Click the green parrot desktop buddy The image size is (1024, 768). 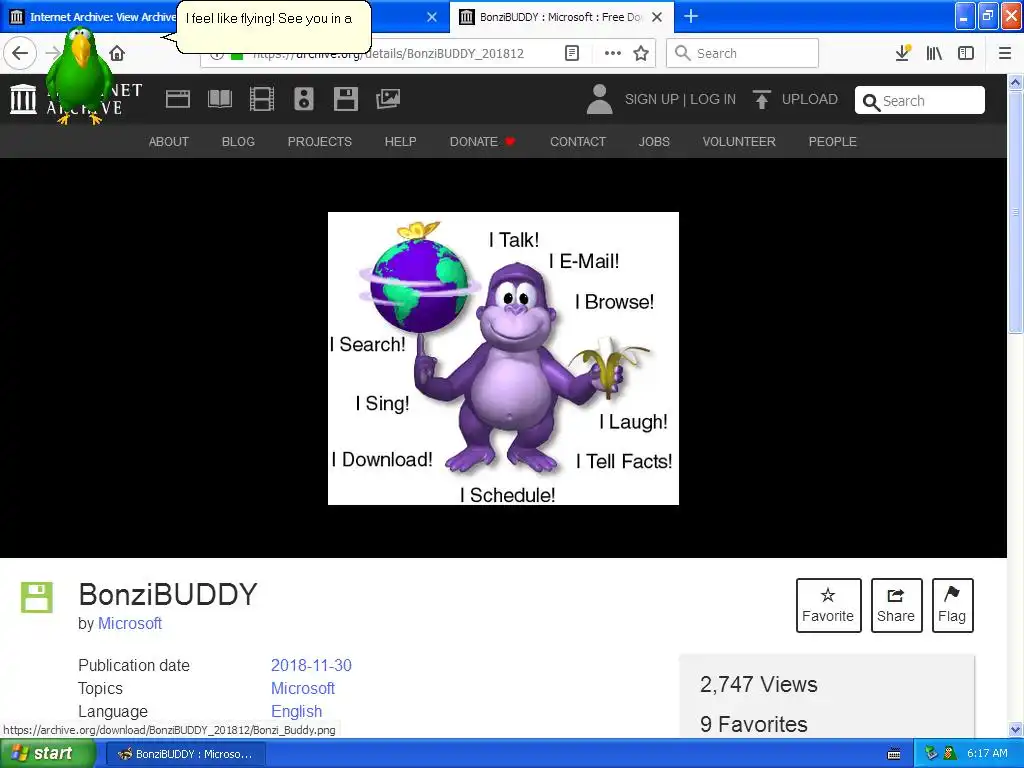click(x=80, y=75)
